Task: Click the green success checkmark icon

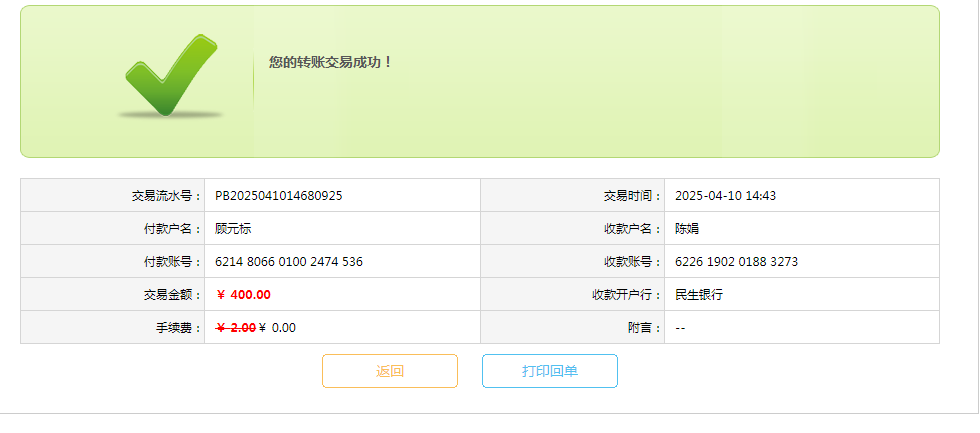Action: (170, 76)
